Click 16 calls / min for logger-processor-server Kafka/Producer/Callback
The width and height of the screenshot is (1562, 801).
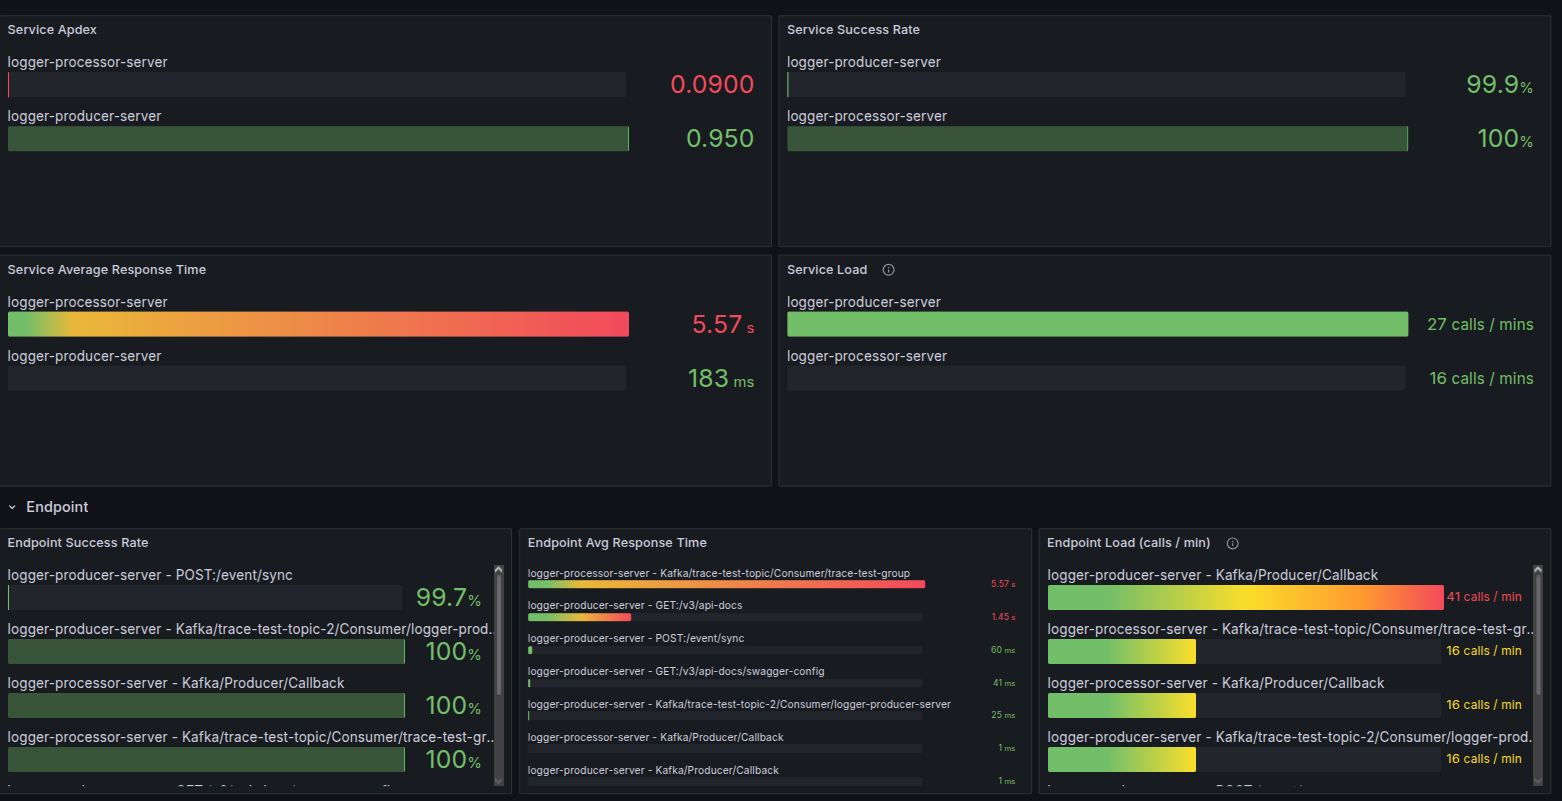coord(1484,705)
